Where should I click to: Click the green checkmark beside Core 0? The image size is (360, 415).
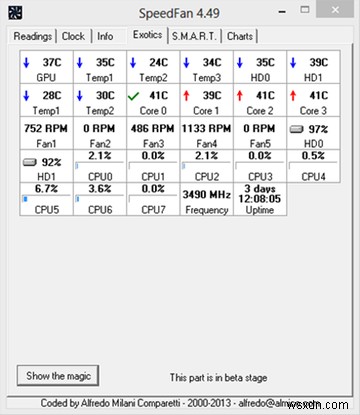point(133,96)
